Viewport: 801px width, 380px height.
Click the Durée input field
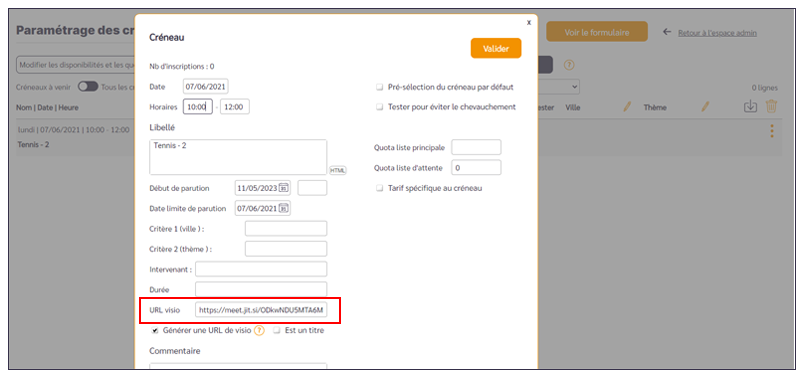261,289
